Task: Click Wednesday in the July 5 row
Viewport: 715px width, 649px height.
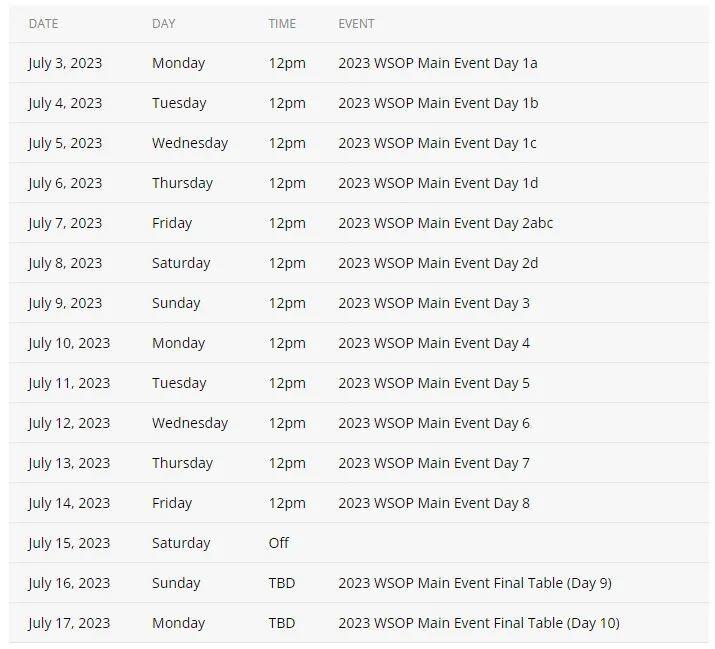Action: (190, 143)
